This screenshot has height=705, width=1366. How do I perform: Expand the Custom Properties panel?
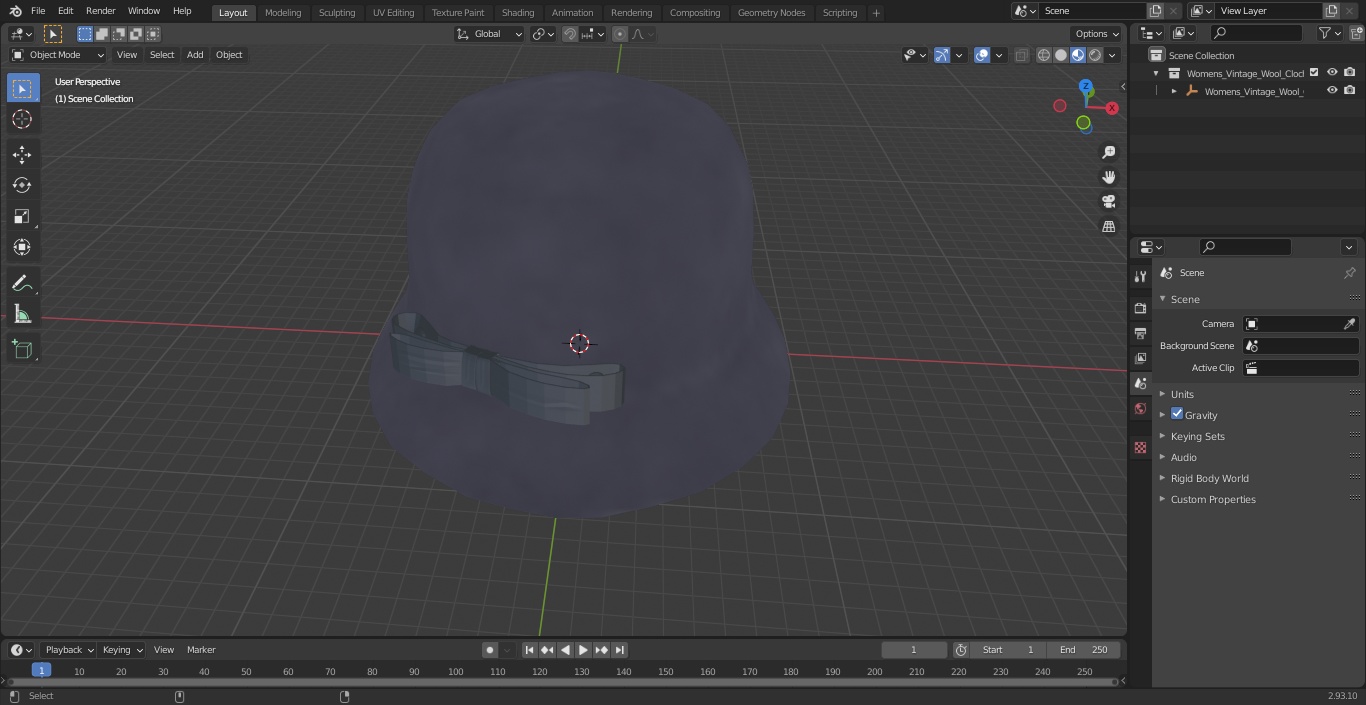click(x=1212, y=499)
